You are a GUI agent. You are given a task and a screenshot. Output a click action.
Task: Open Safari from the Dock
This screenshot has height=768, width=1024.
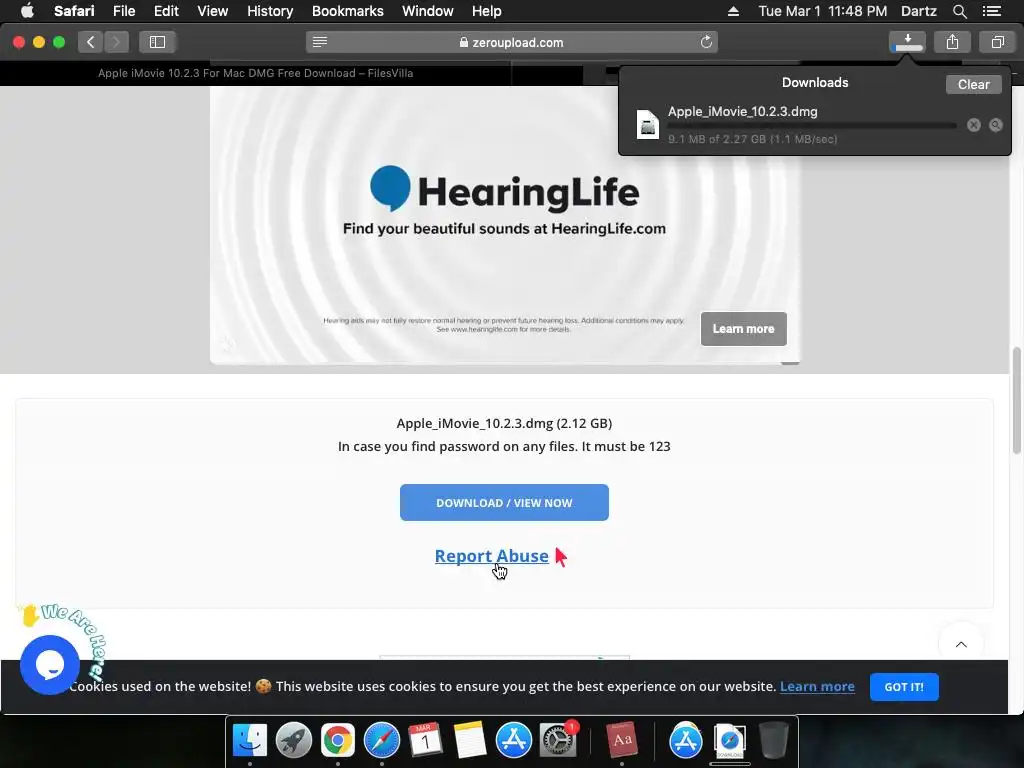pos(381,741)
